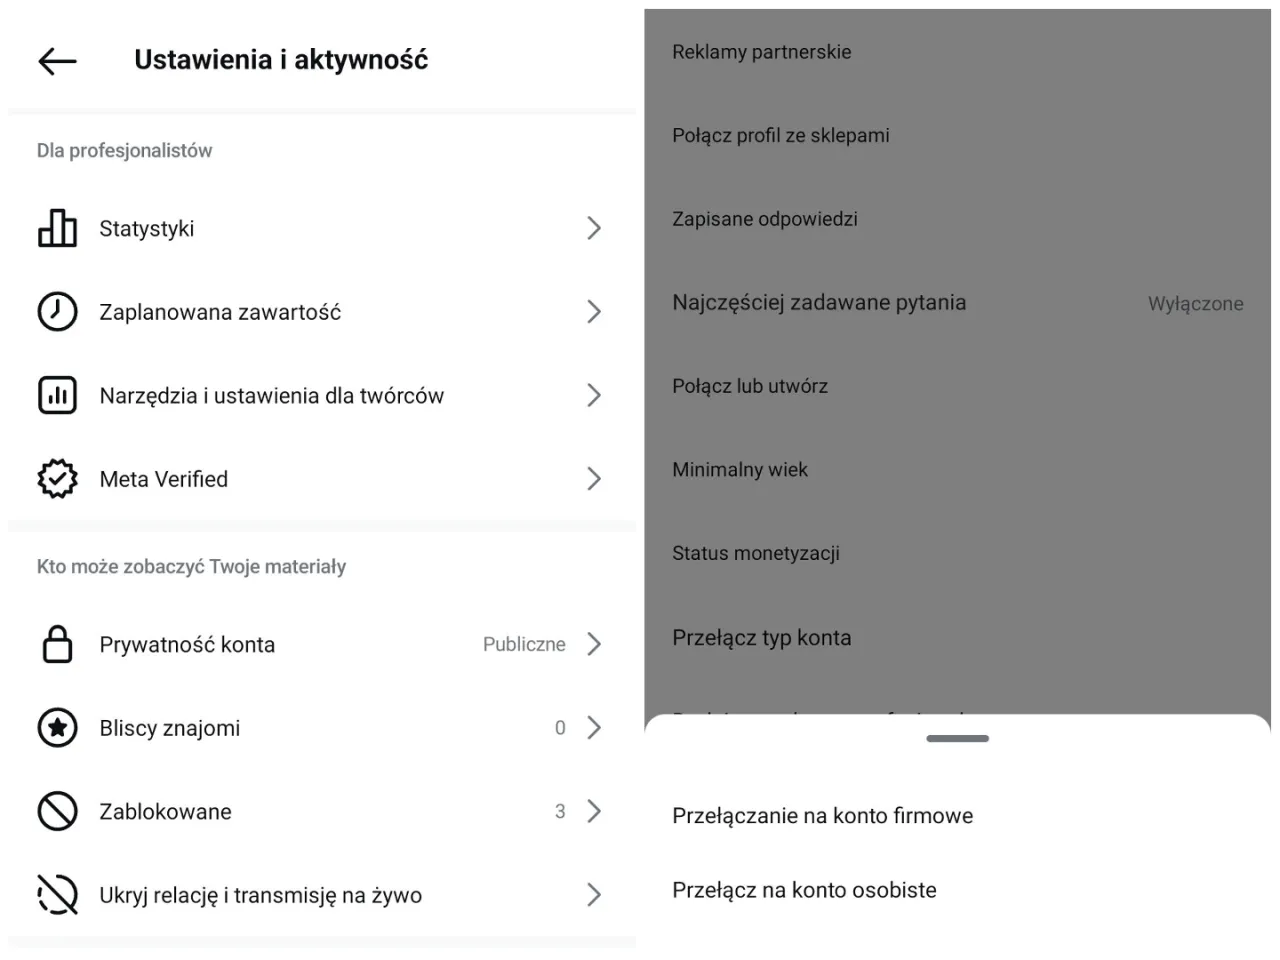The height and width of the screenshot is (960, 1280).
Task: Click the padlock icon for Prywatność konta
Action: tap(57, 645)
